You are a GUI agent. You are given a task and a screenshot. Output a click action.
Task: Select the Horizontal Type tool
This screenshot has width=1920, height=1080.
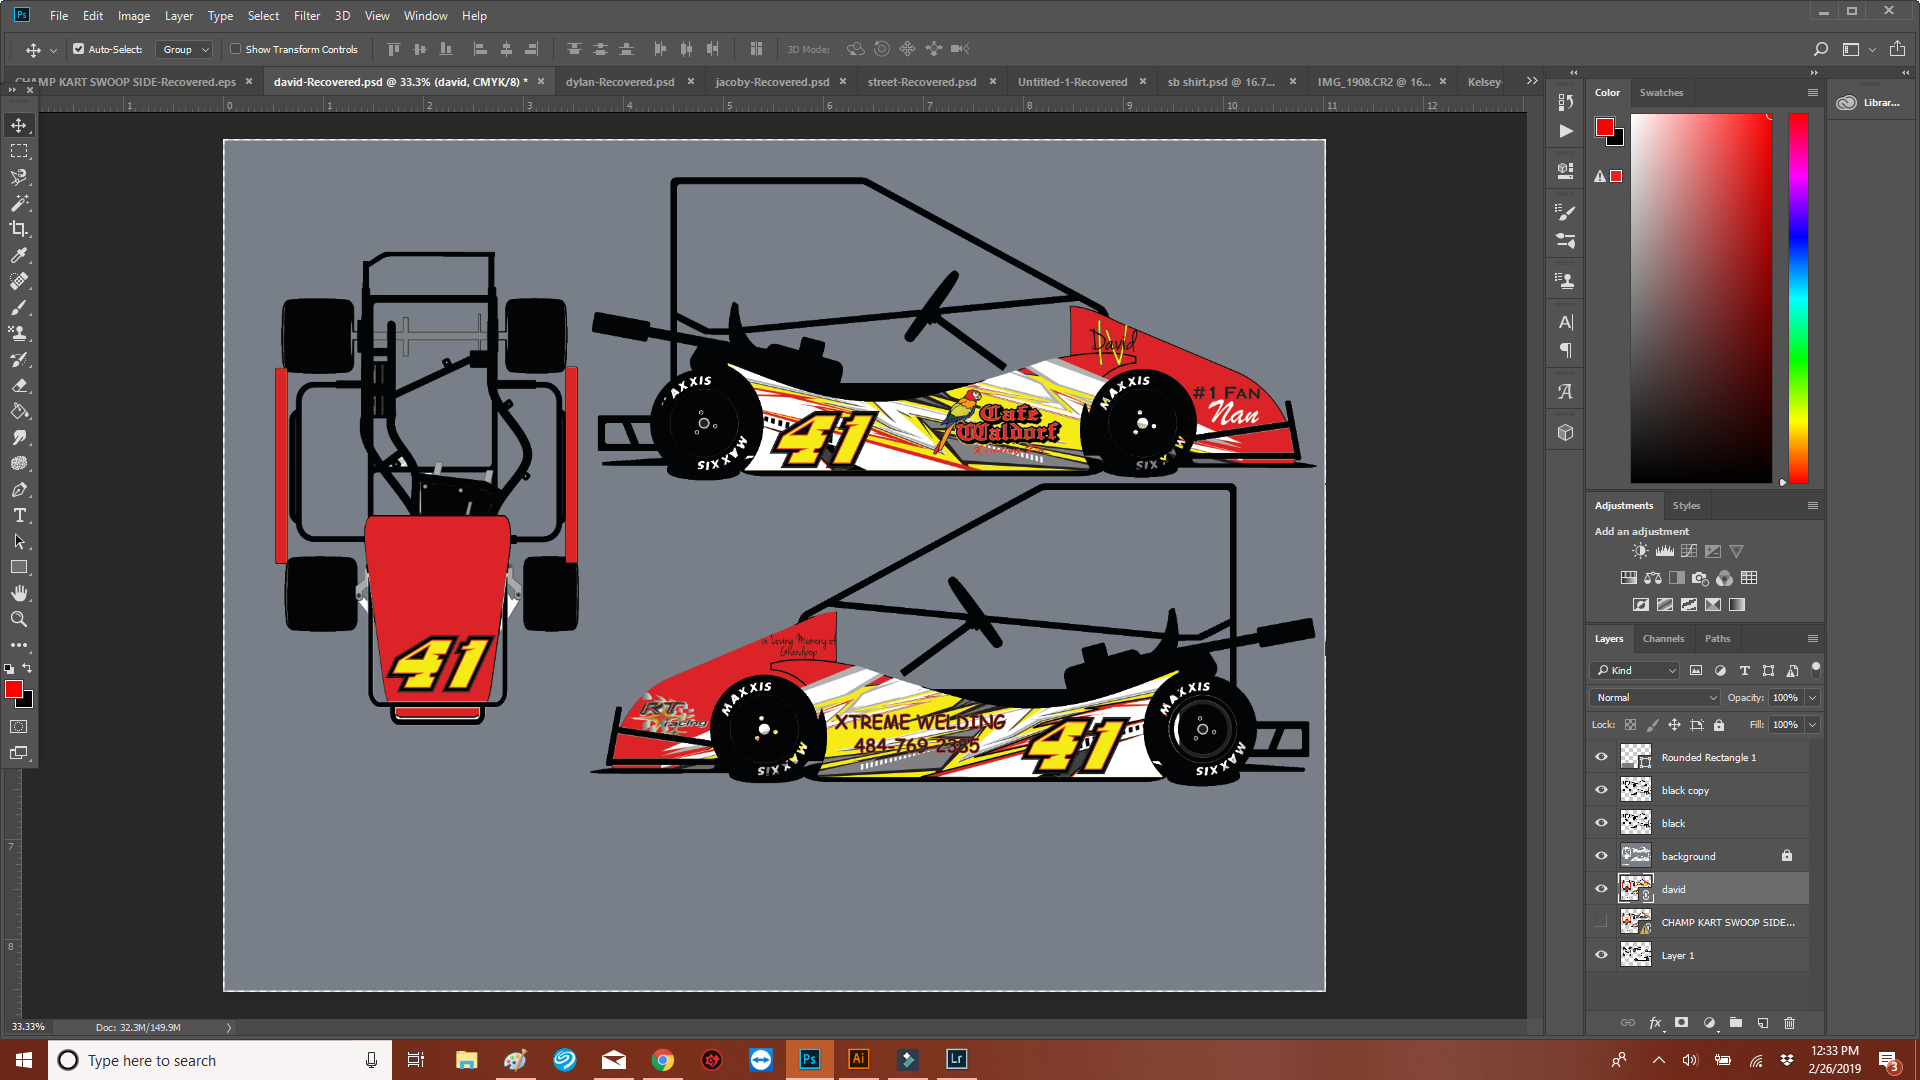point(19,515)
